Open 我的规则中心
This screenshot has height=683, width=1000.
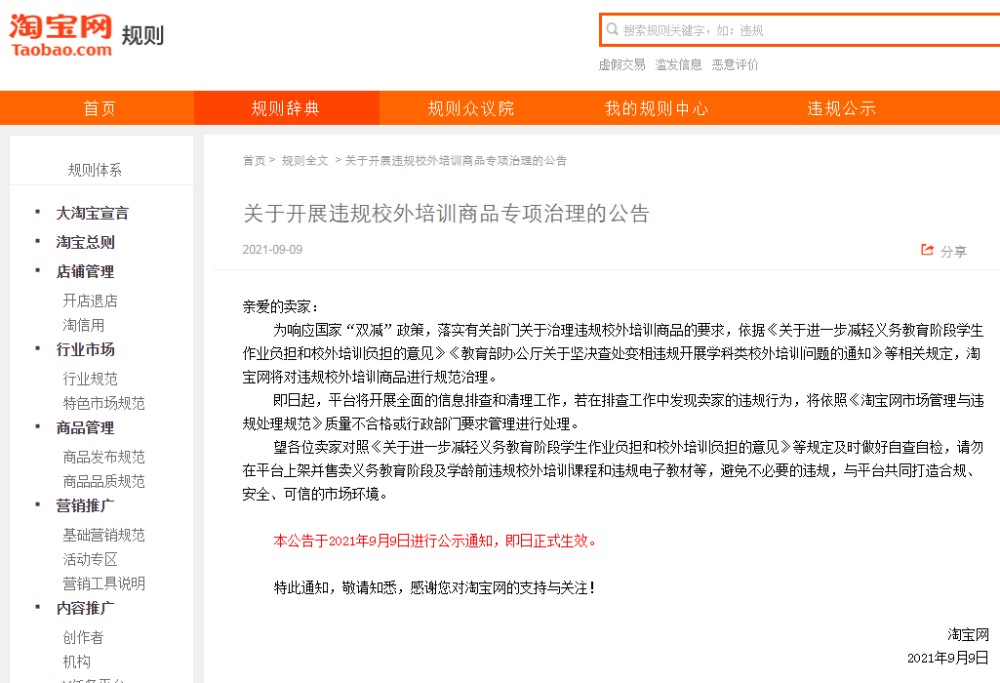pos(655,107)
